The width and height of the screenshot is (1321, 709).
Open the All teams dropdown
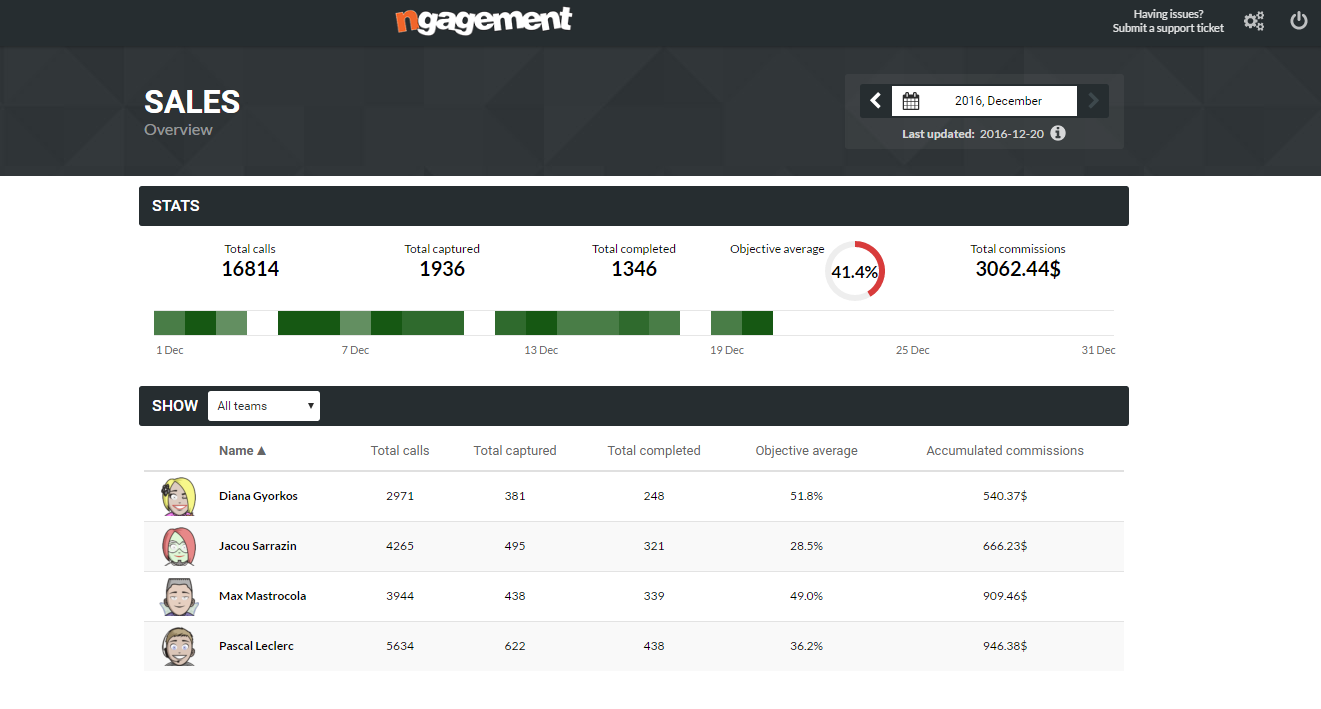264,406
